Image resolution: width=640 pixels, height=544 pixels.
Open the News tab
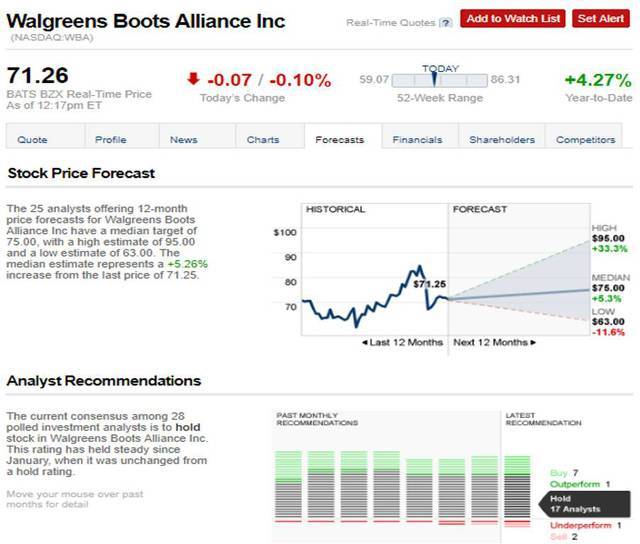click(184, 140)
